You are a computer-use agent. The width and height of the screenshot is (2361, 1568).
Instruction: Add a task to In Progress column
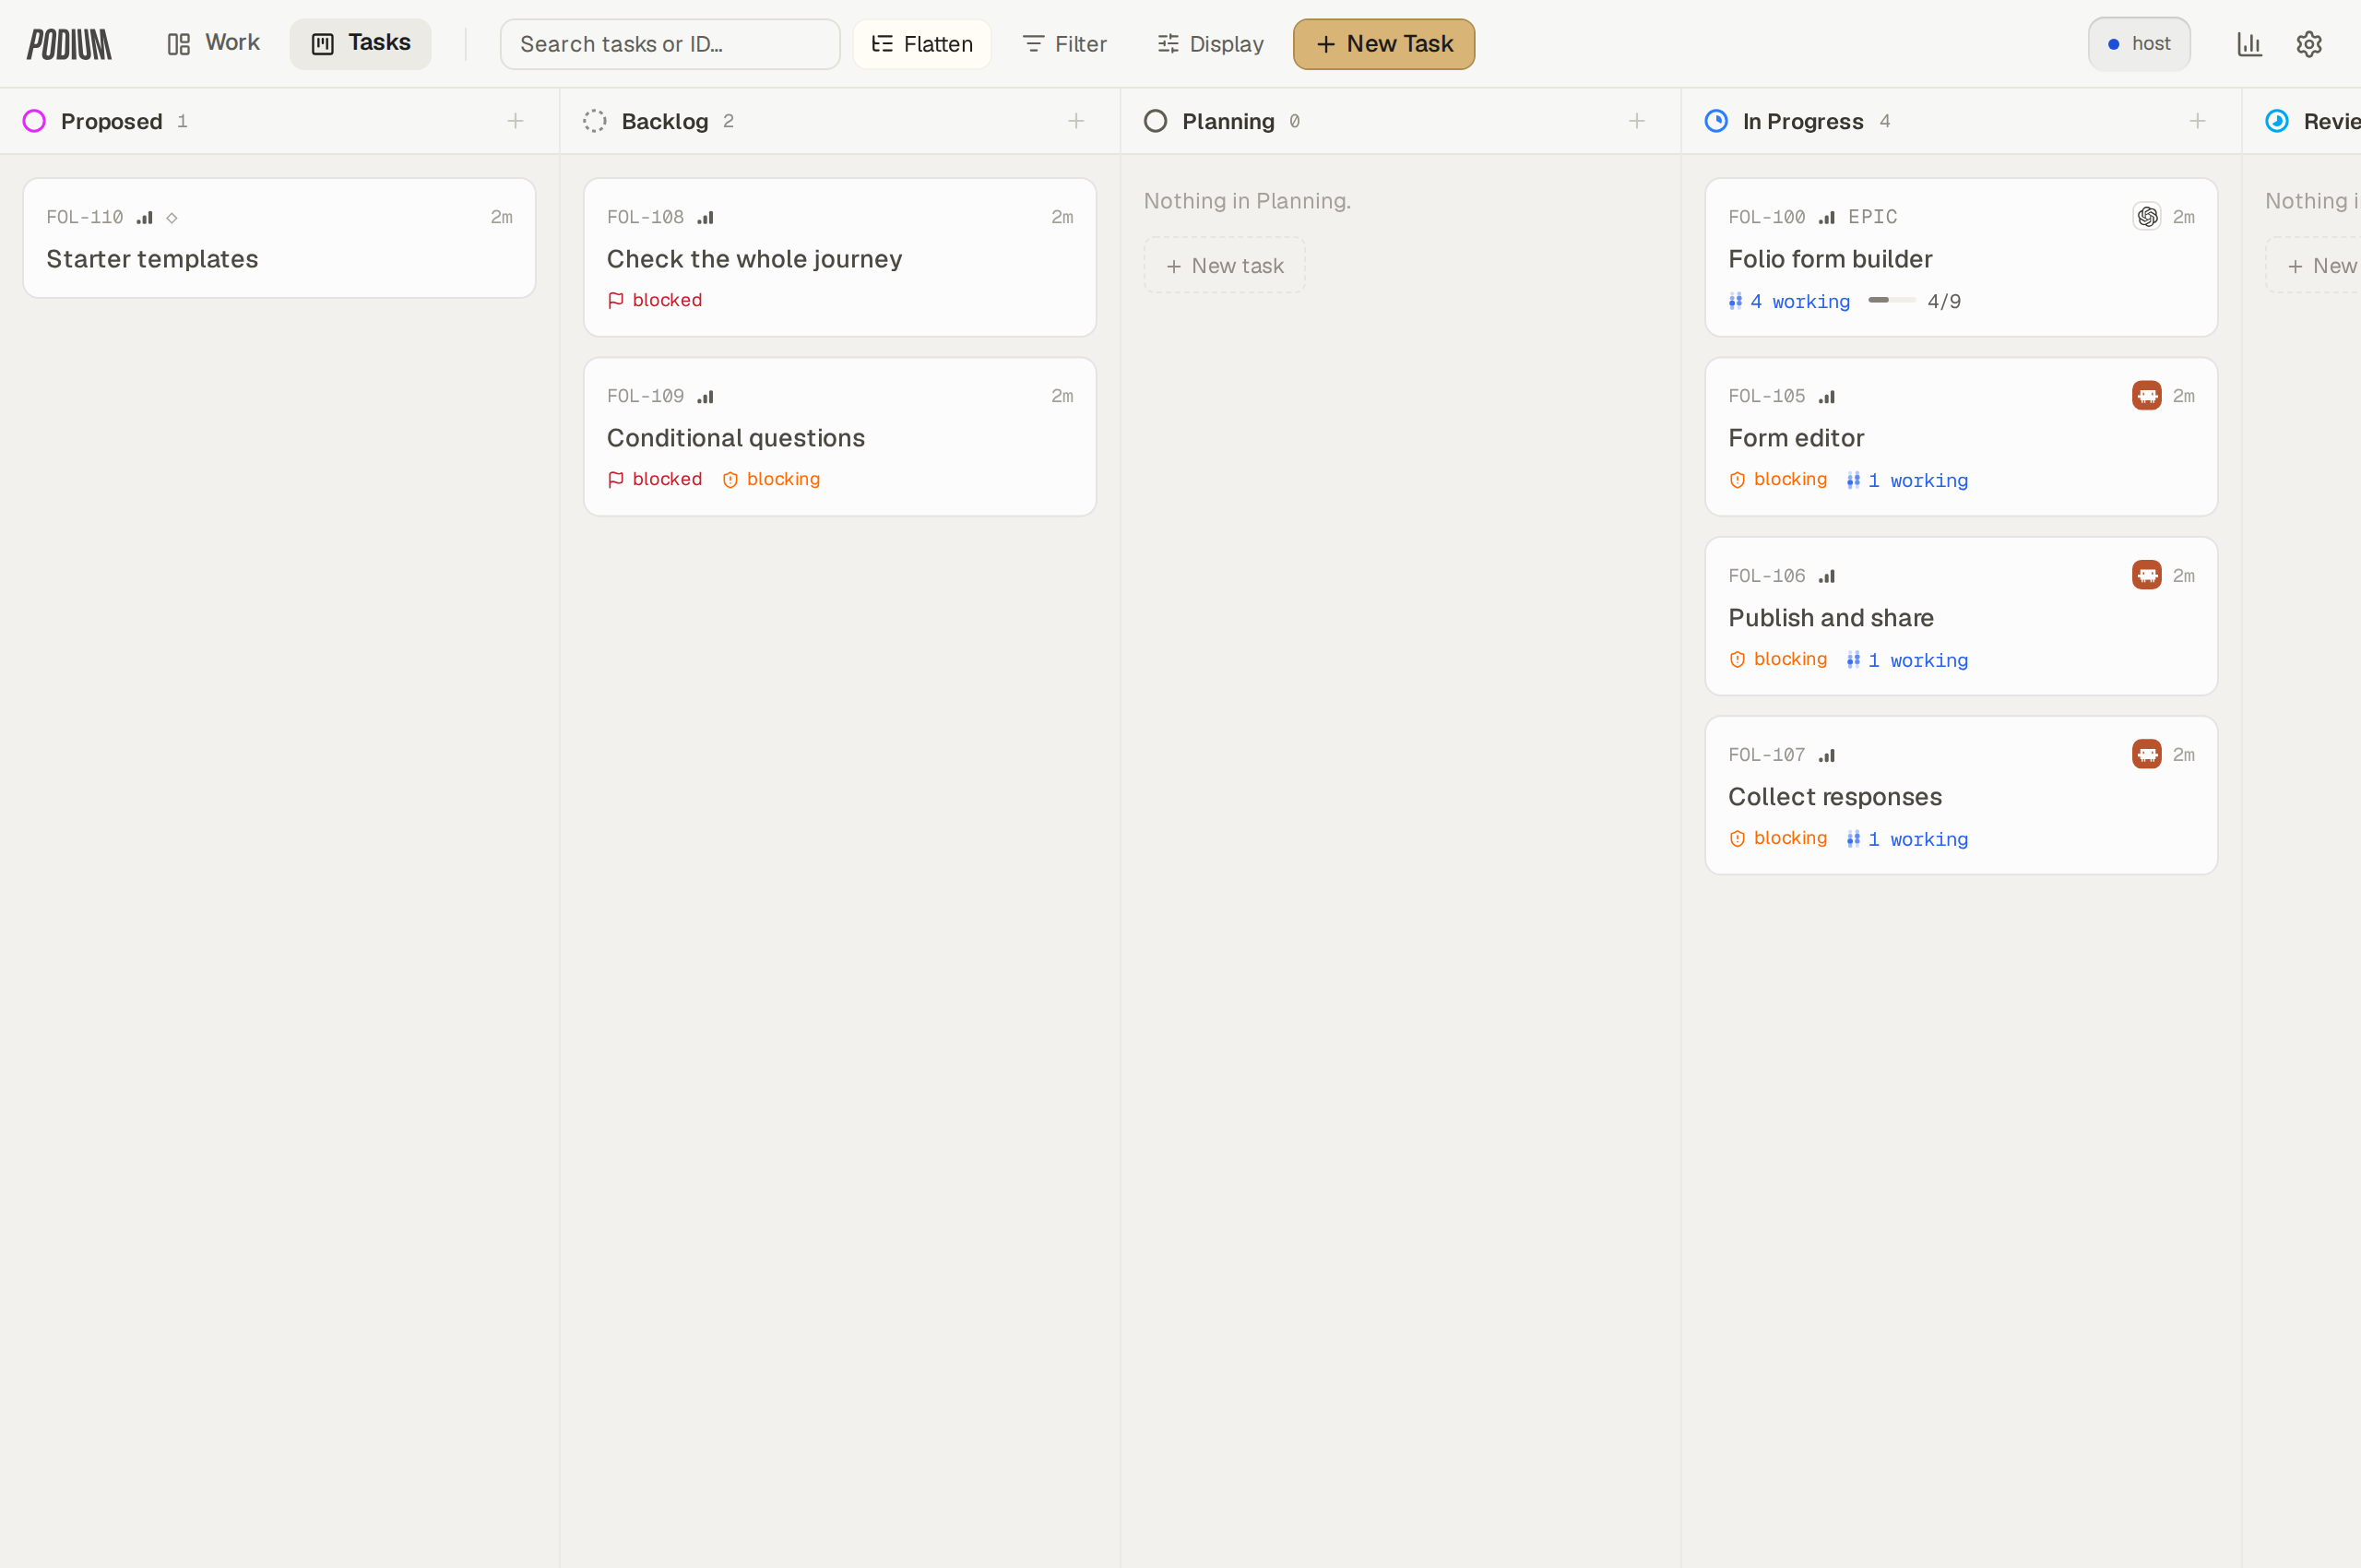(x=2197, y=121)
